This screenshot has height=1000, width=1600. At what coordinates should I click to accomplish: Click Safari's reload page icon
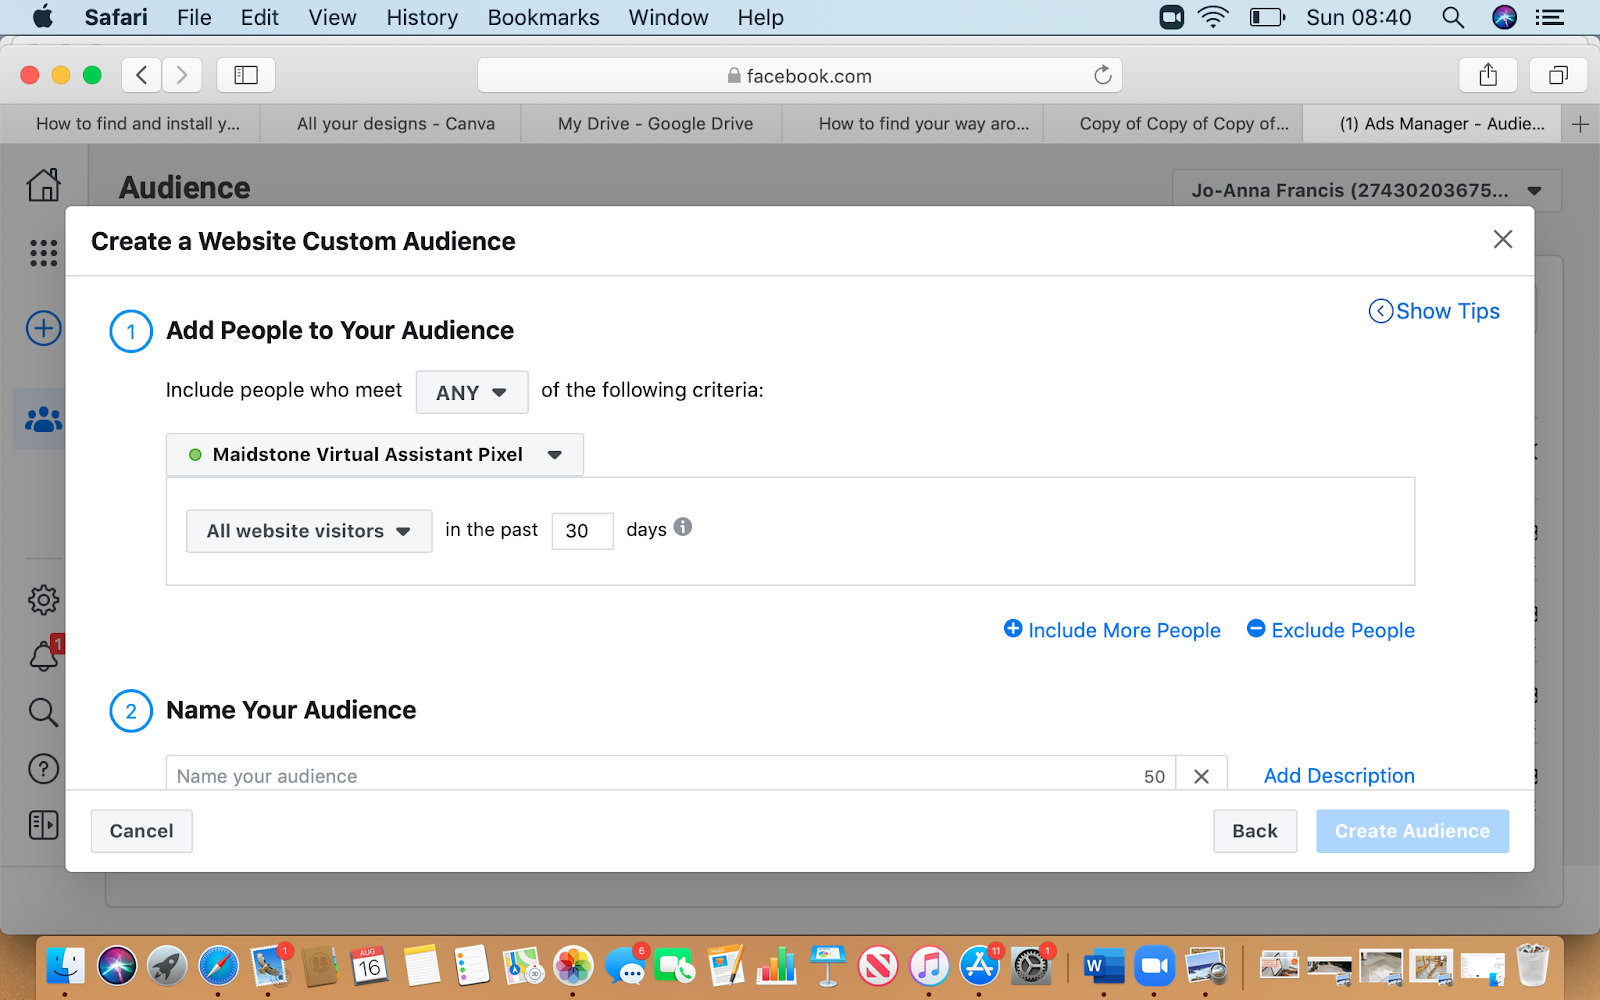click(1102, 75)
